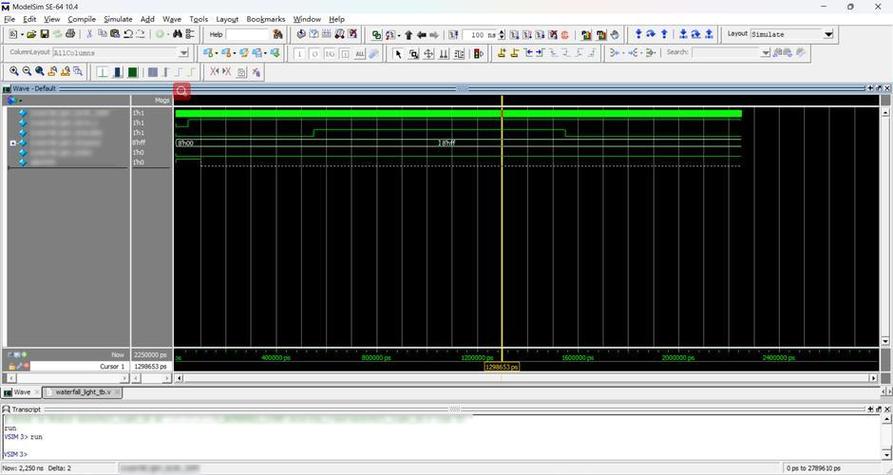
Task: Click the Open folder icon
Action: [x=32, y=34]
